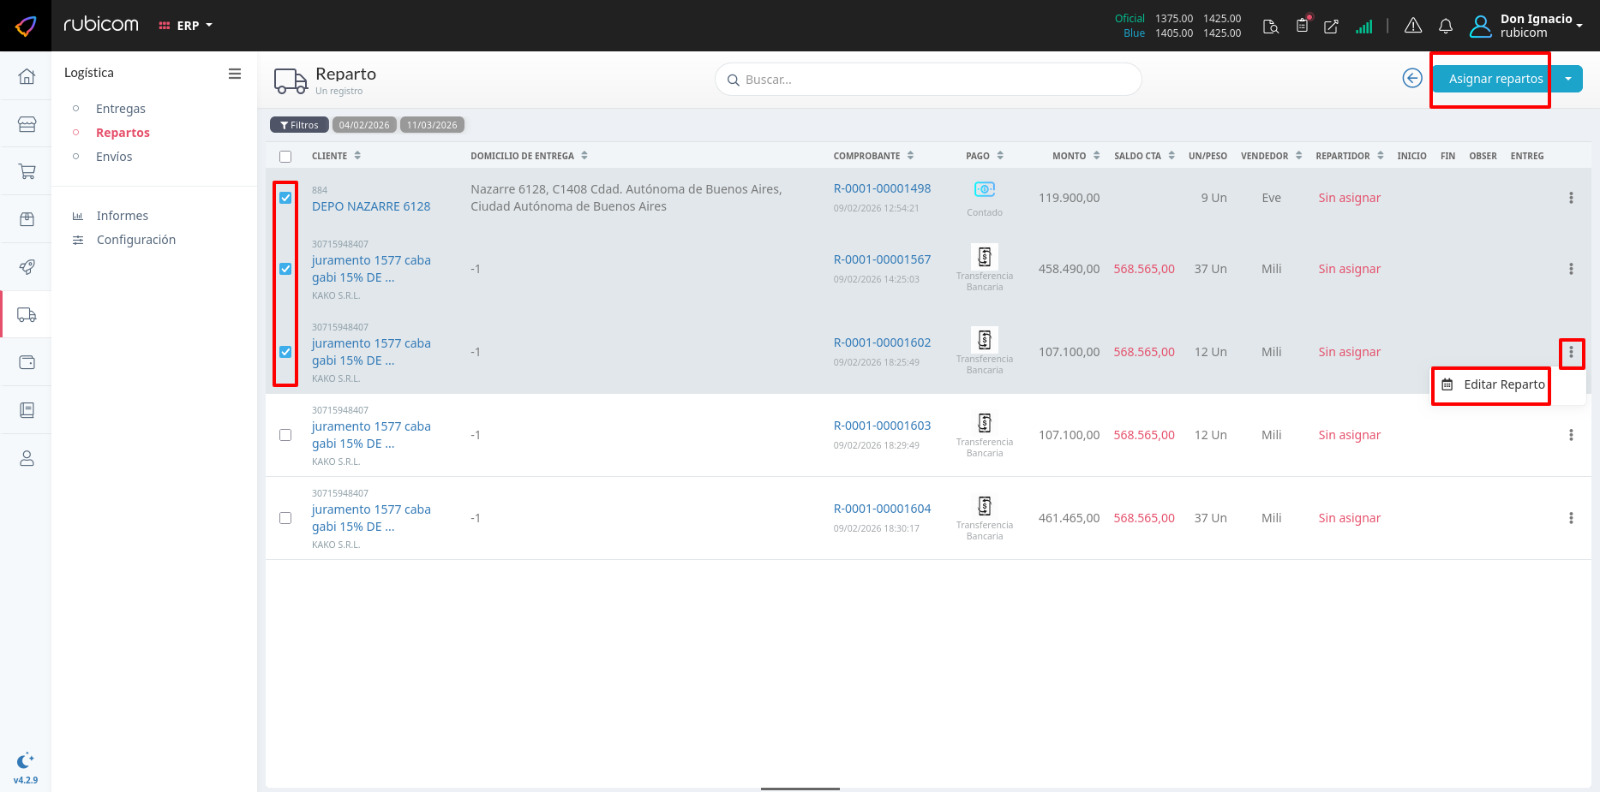The image size is (1600, 792).
Task: Click Sin asignar for comprobante R-0001-00001604
Action: tap(1349, 518)
